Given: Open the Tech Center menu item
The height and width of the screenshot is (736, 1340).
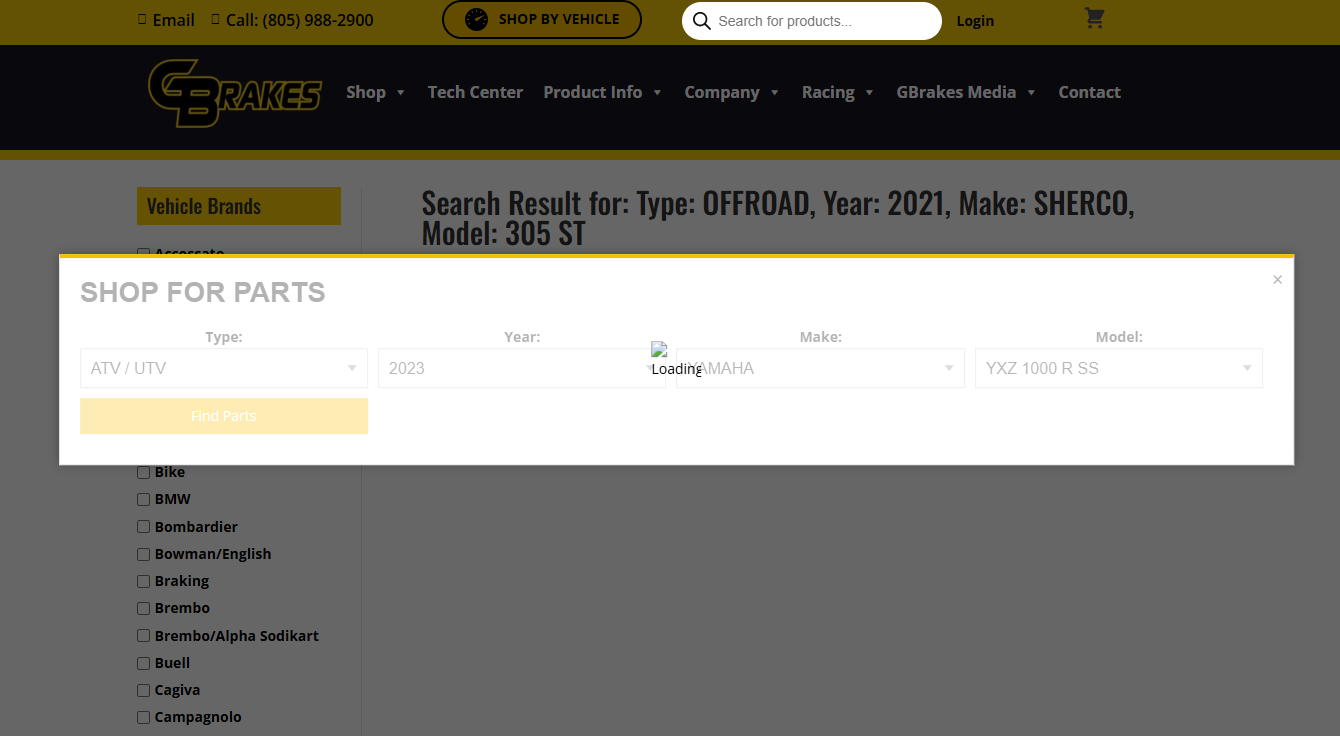Looking at the screenshot, I should pos(475,92).
